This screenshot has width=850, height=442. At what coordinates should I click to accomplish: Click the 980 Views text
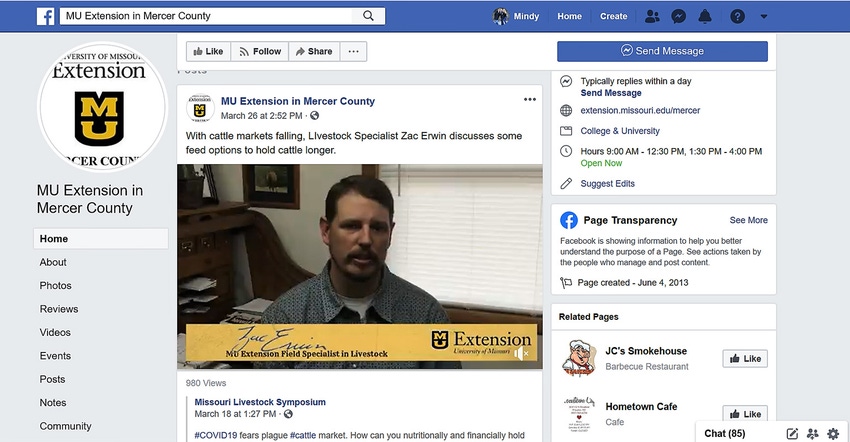(x=206, y=383)
